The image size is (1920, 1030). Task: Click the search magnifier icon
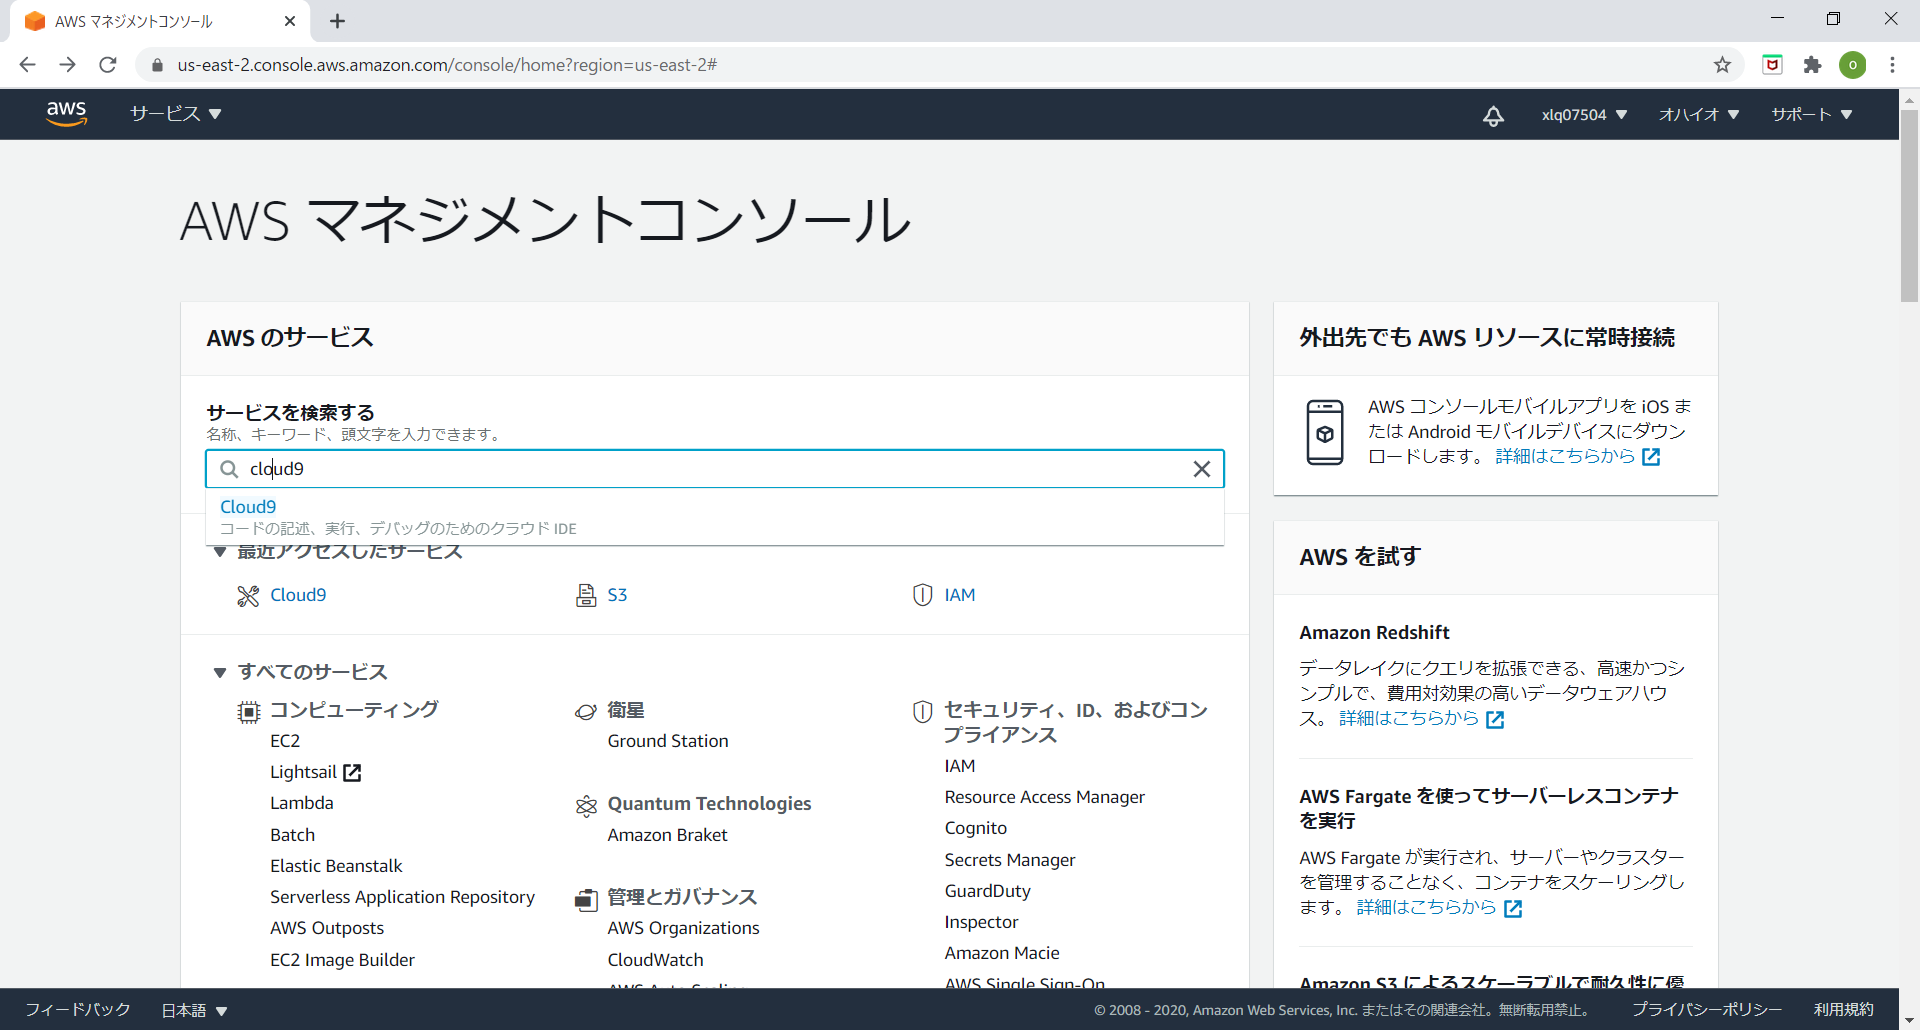pos(229,469)
